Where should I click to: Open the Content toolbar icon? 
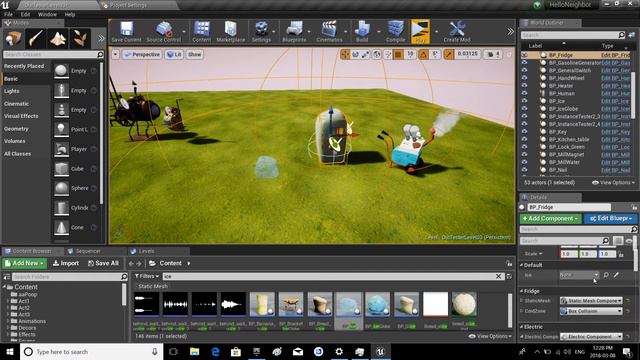(202, 31)
